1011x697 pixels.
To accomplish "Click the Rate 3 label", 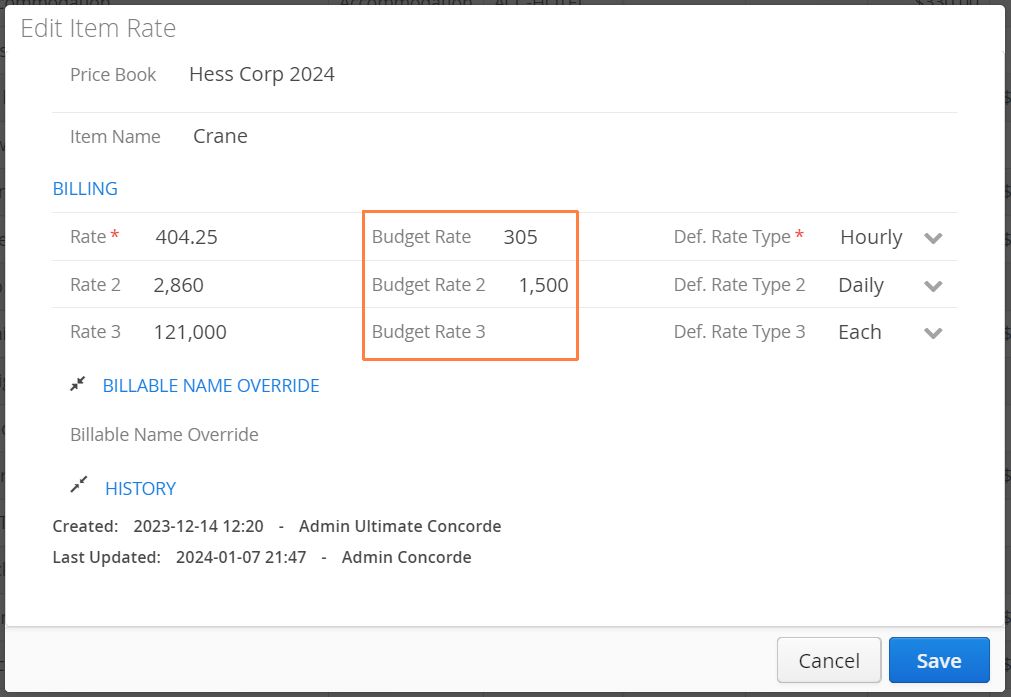I will coord(95,332).
